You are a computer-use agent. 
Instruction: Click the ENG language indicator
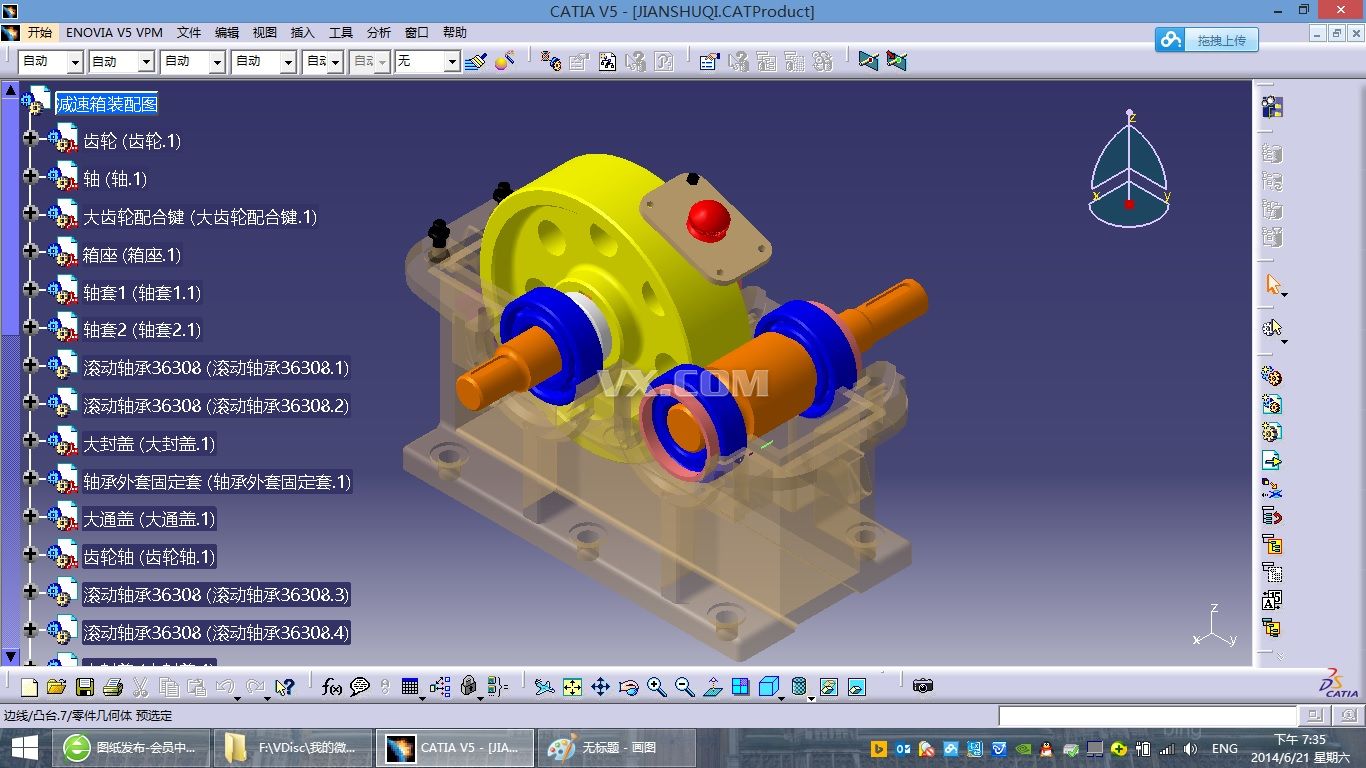1224,748
